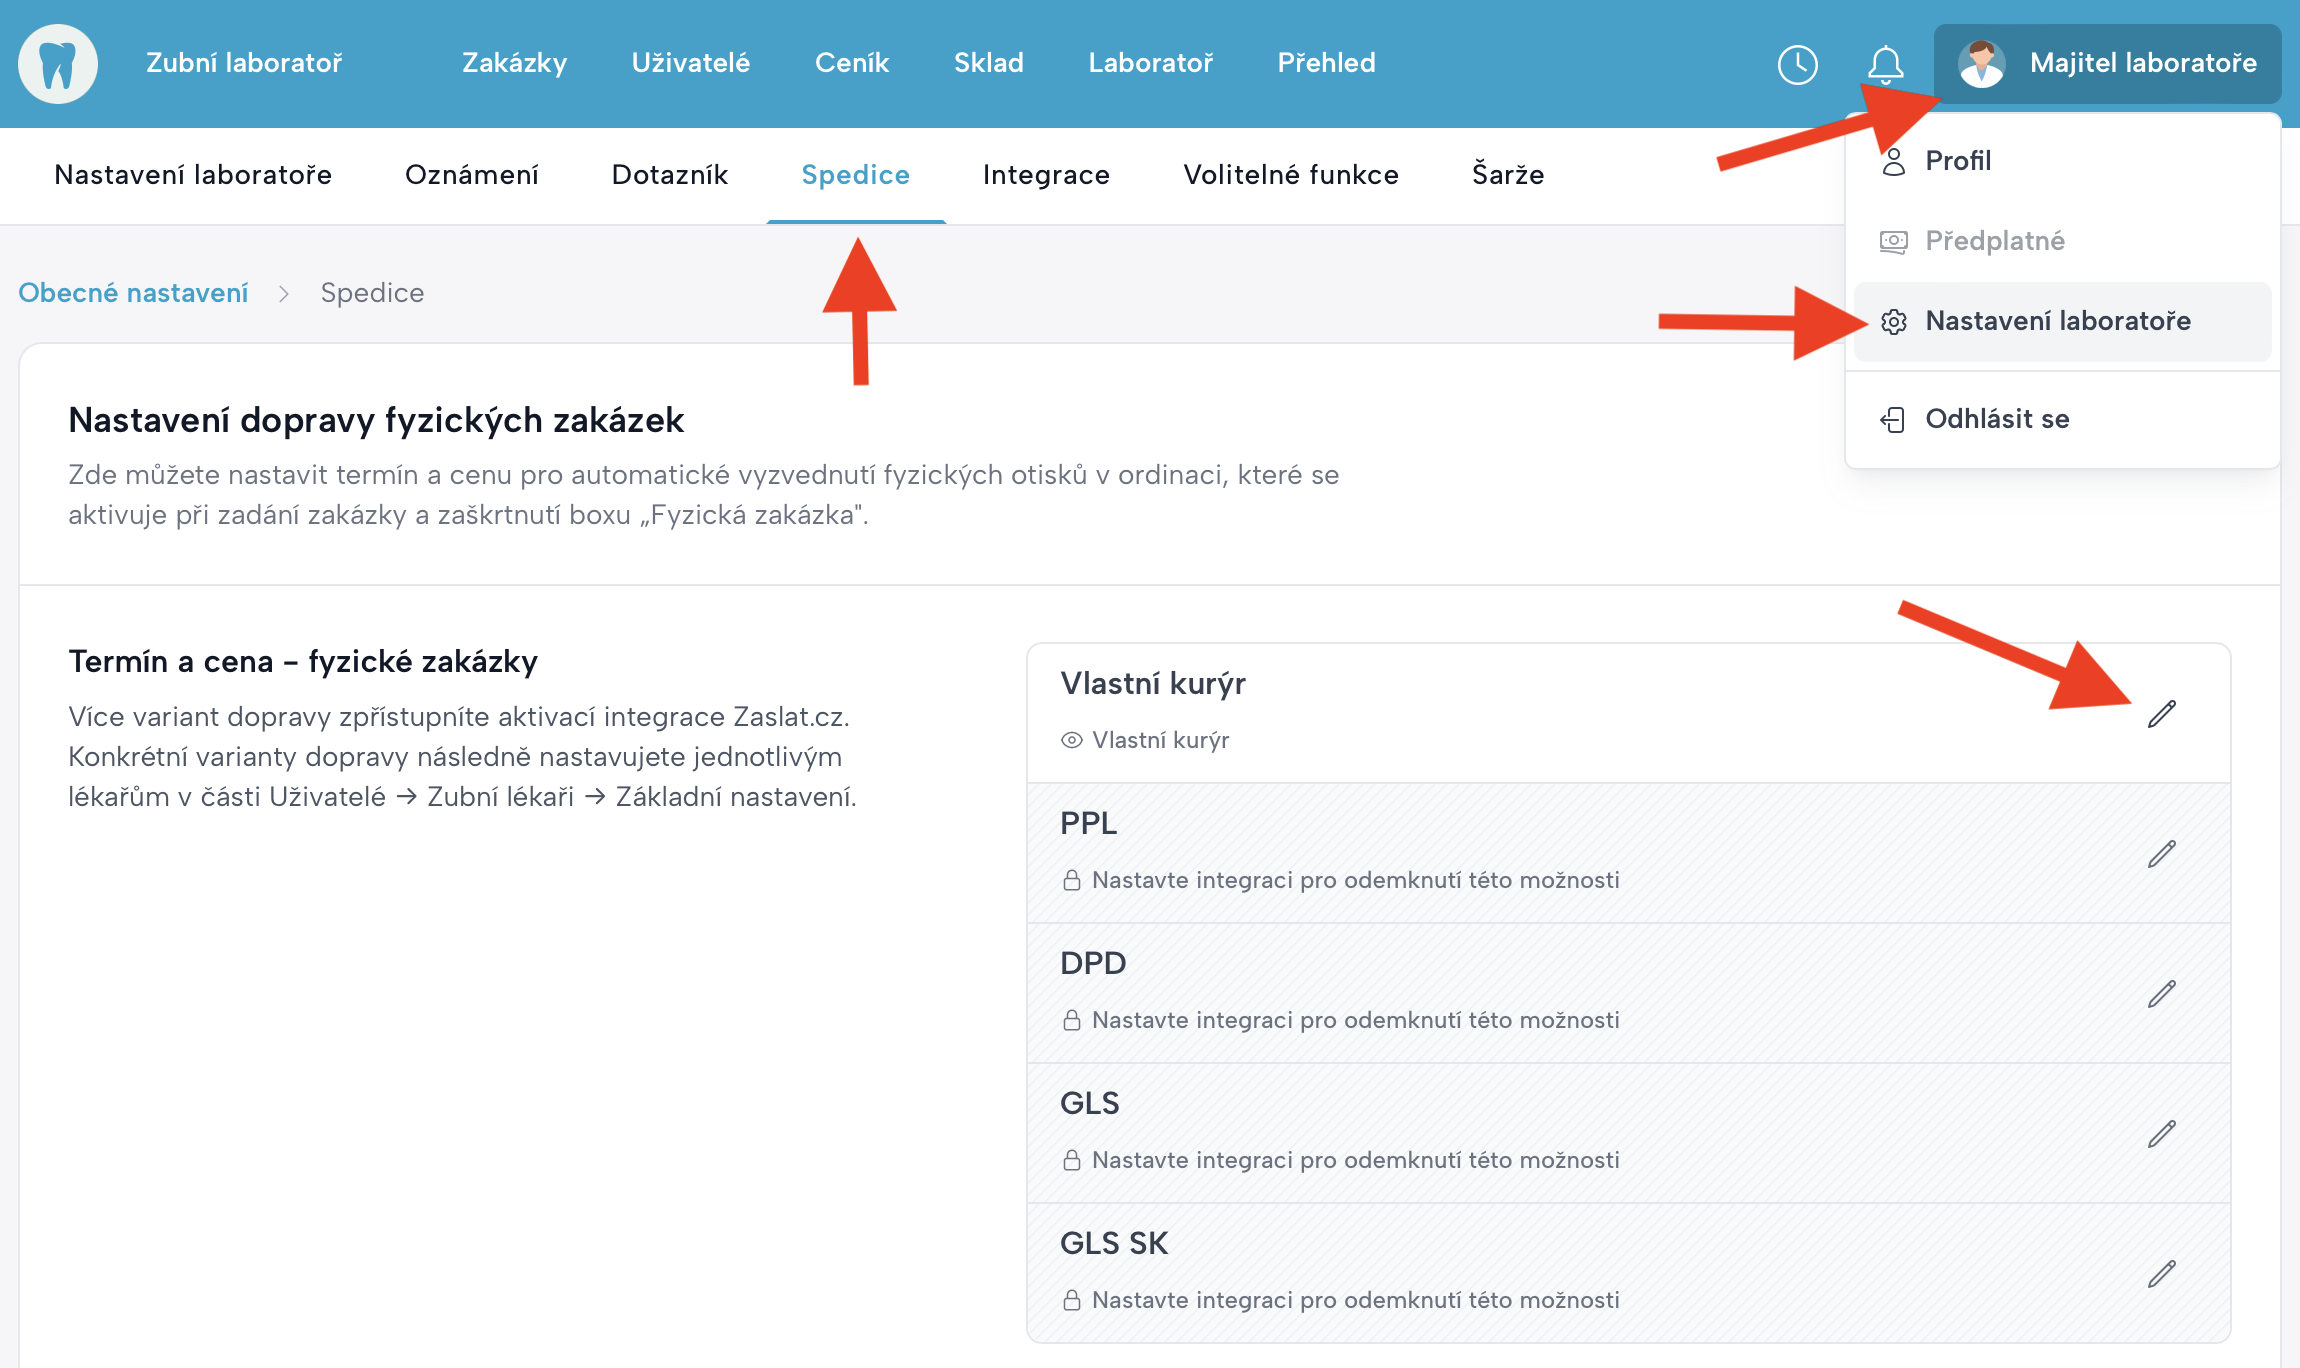Open the Volitelné funkce tab
The height and width of the screenshot is (1368, 2300).
pos(1290,175)
